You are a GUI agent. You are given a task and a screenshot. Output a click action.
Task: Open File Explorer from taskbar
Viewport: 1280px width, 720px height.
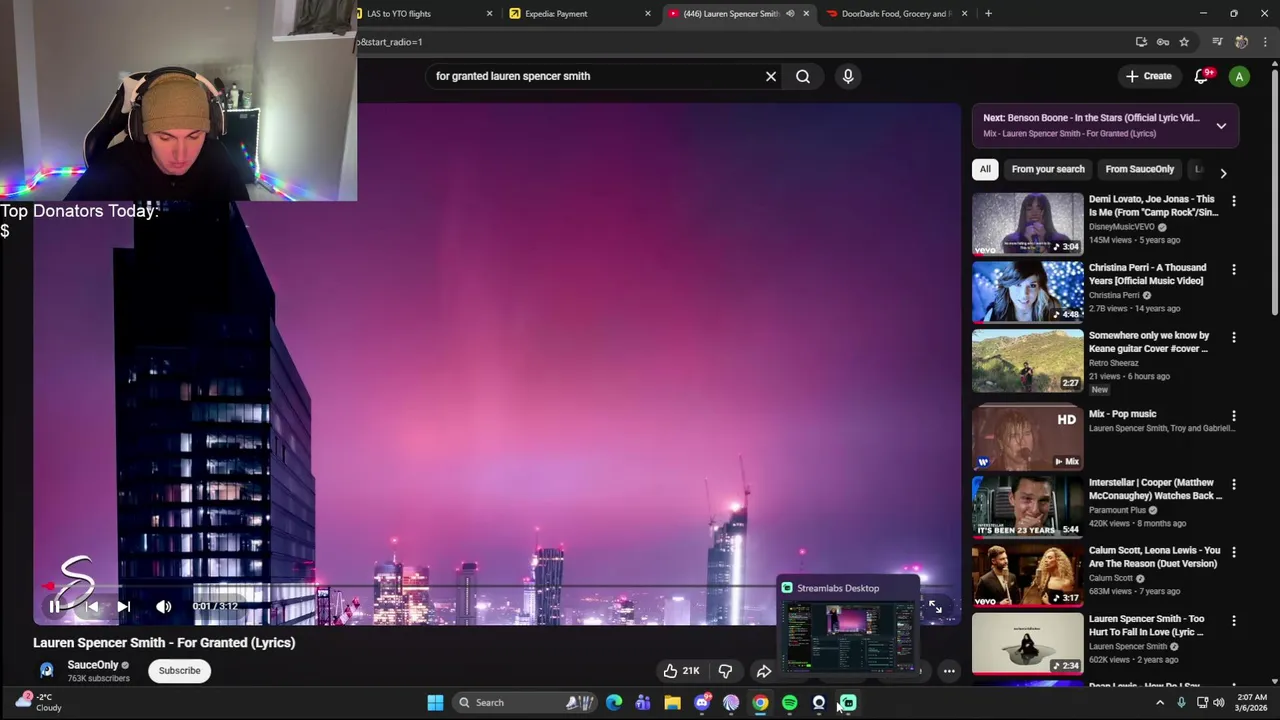(672, 703)
